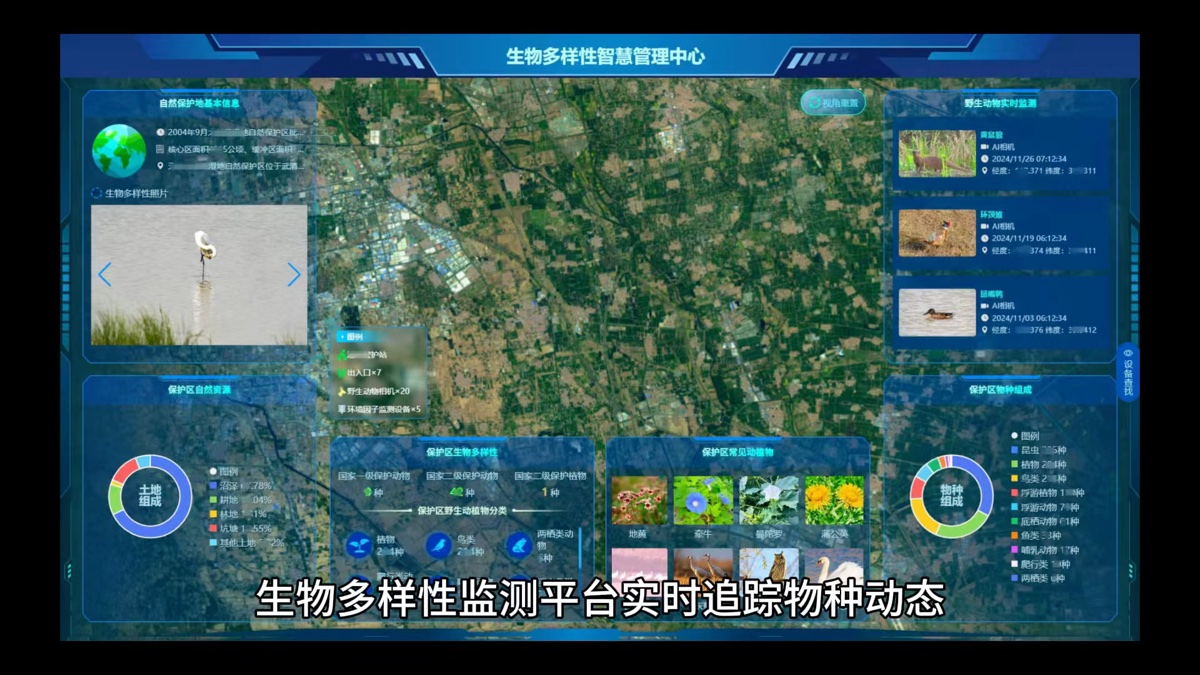The height and width of the screenshot is (675, 1200).
Task: Click the wildlife camera icon in map legend
Action: click(342, 391)
